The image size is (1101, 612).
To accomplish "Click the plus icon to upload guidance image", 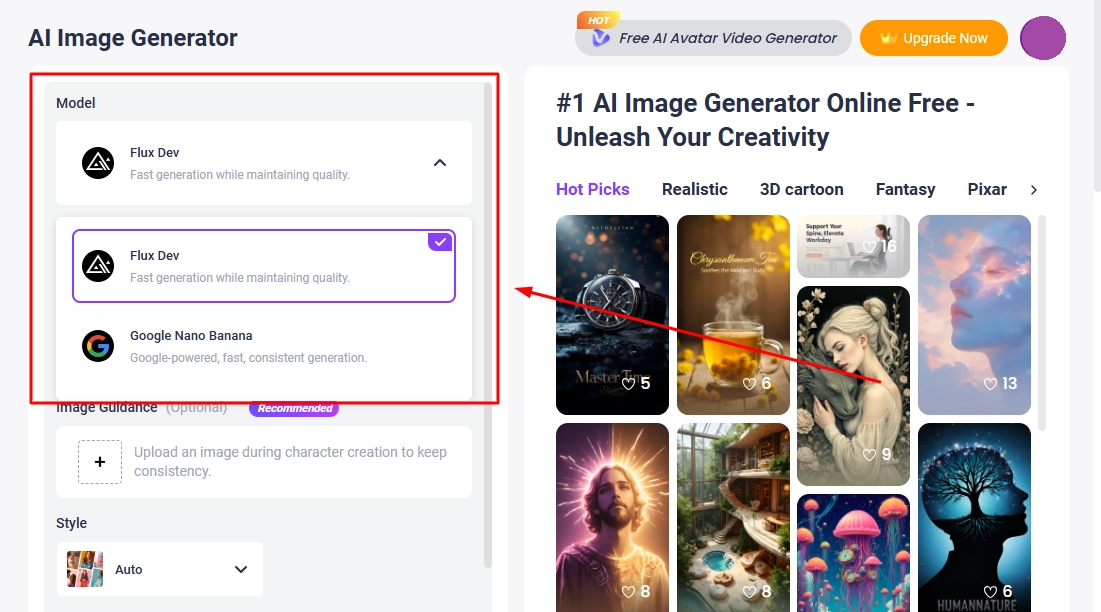I will (x=100, y=462).
